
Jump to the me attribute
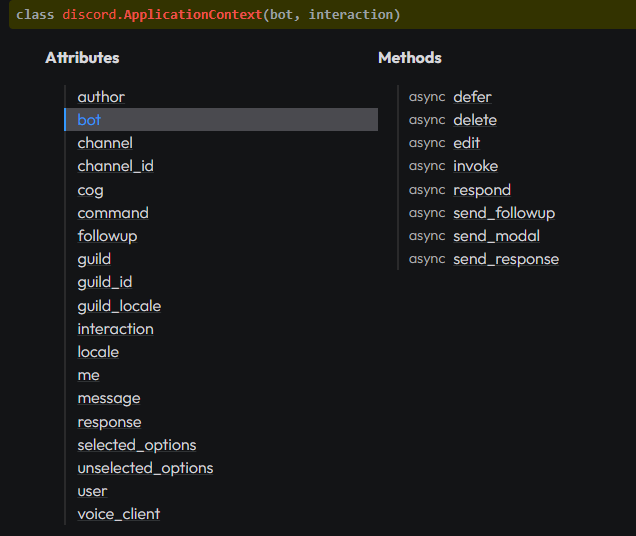click(x=88, y=375)
